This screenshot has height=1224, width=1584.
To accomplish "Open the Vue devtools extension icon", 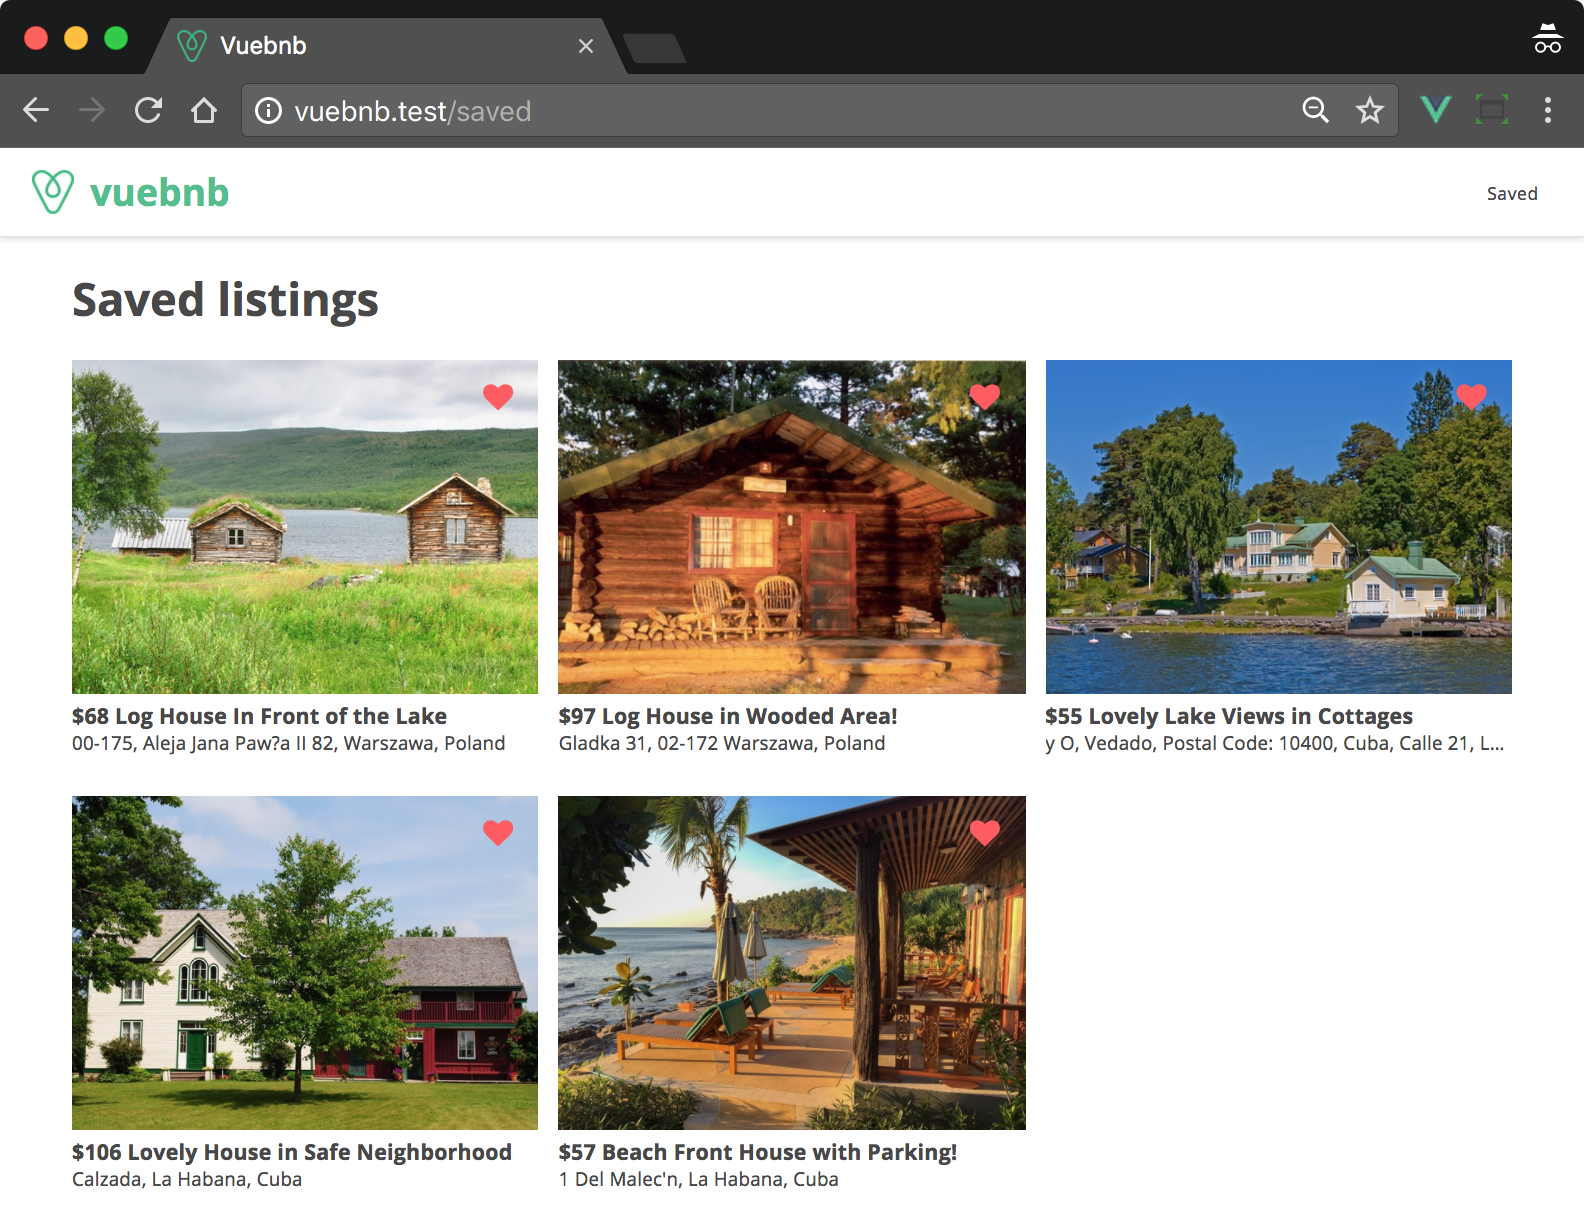I will click(1435, 109).
